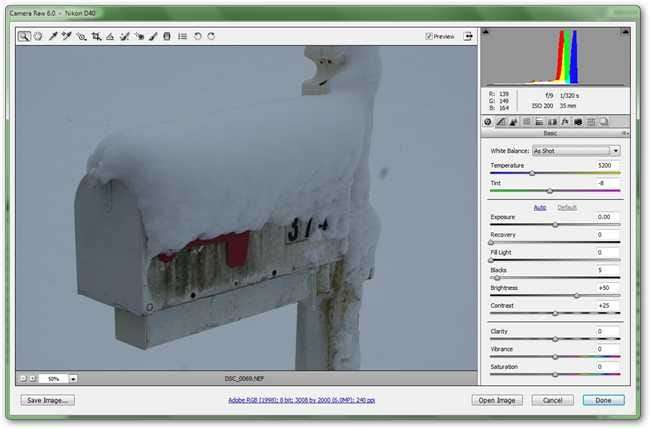Screen dimensions: 650x429
Task: Open the White Balance dropdown
Action: click(576, 150)
